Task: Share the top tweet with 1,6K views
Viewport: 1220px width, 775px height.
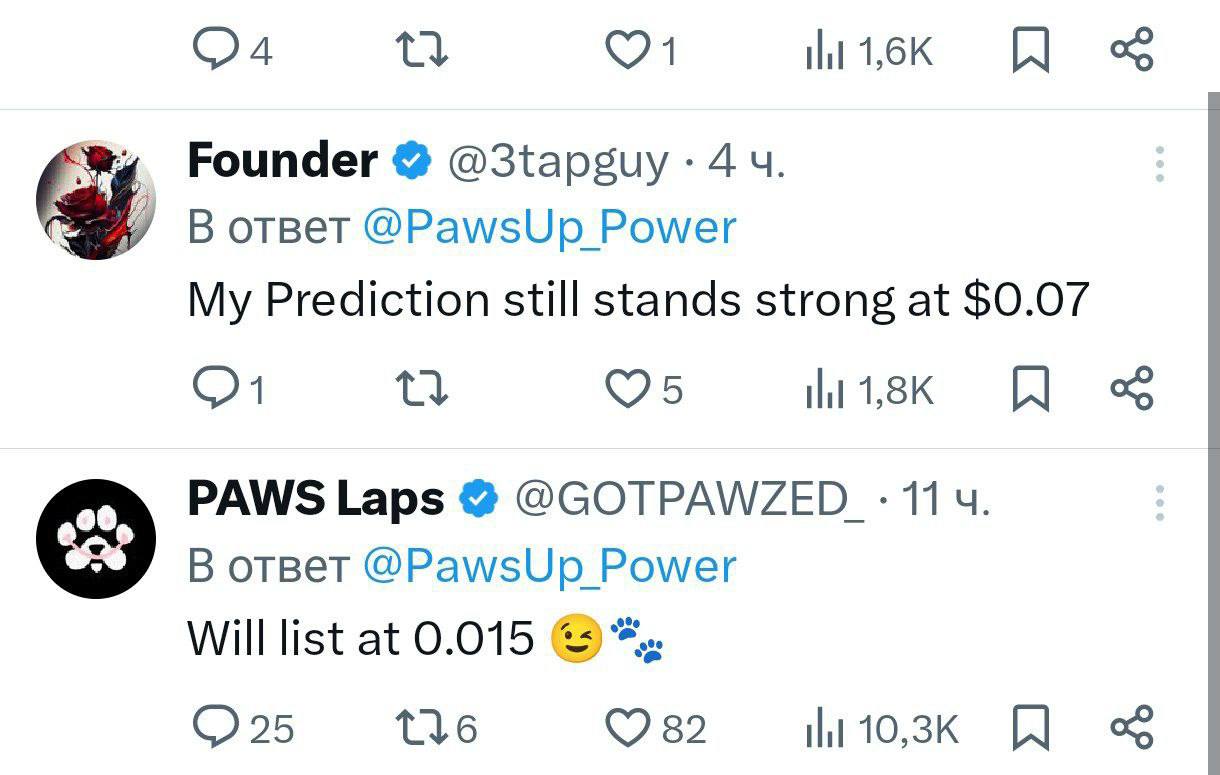Action: pos(1133,52)
